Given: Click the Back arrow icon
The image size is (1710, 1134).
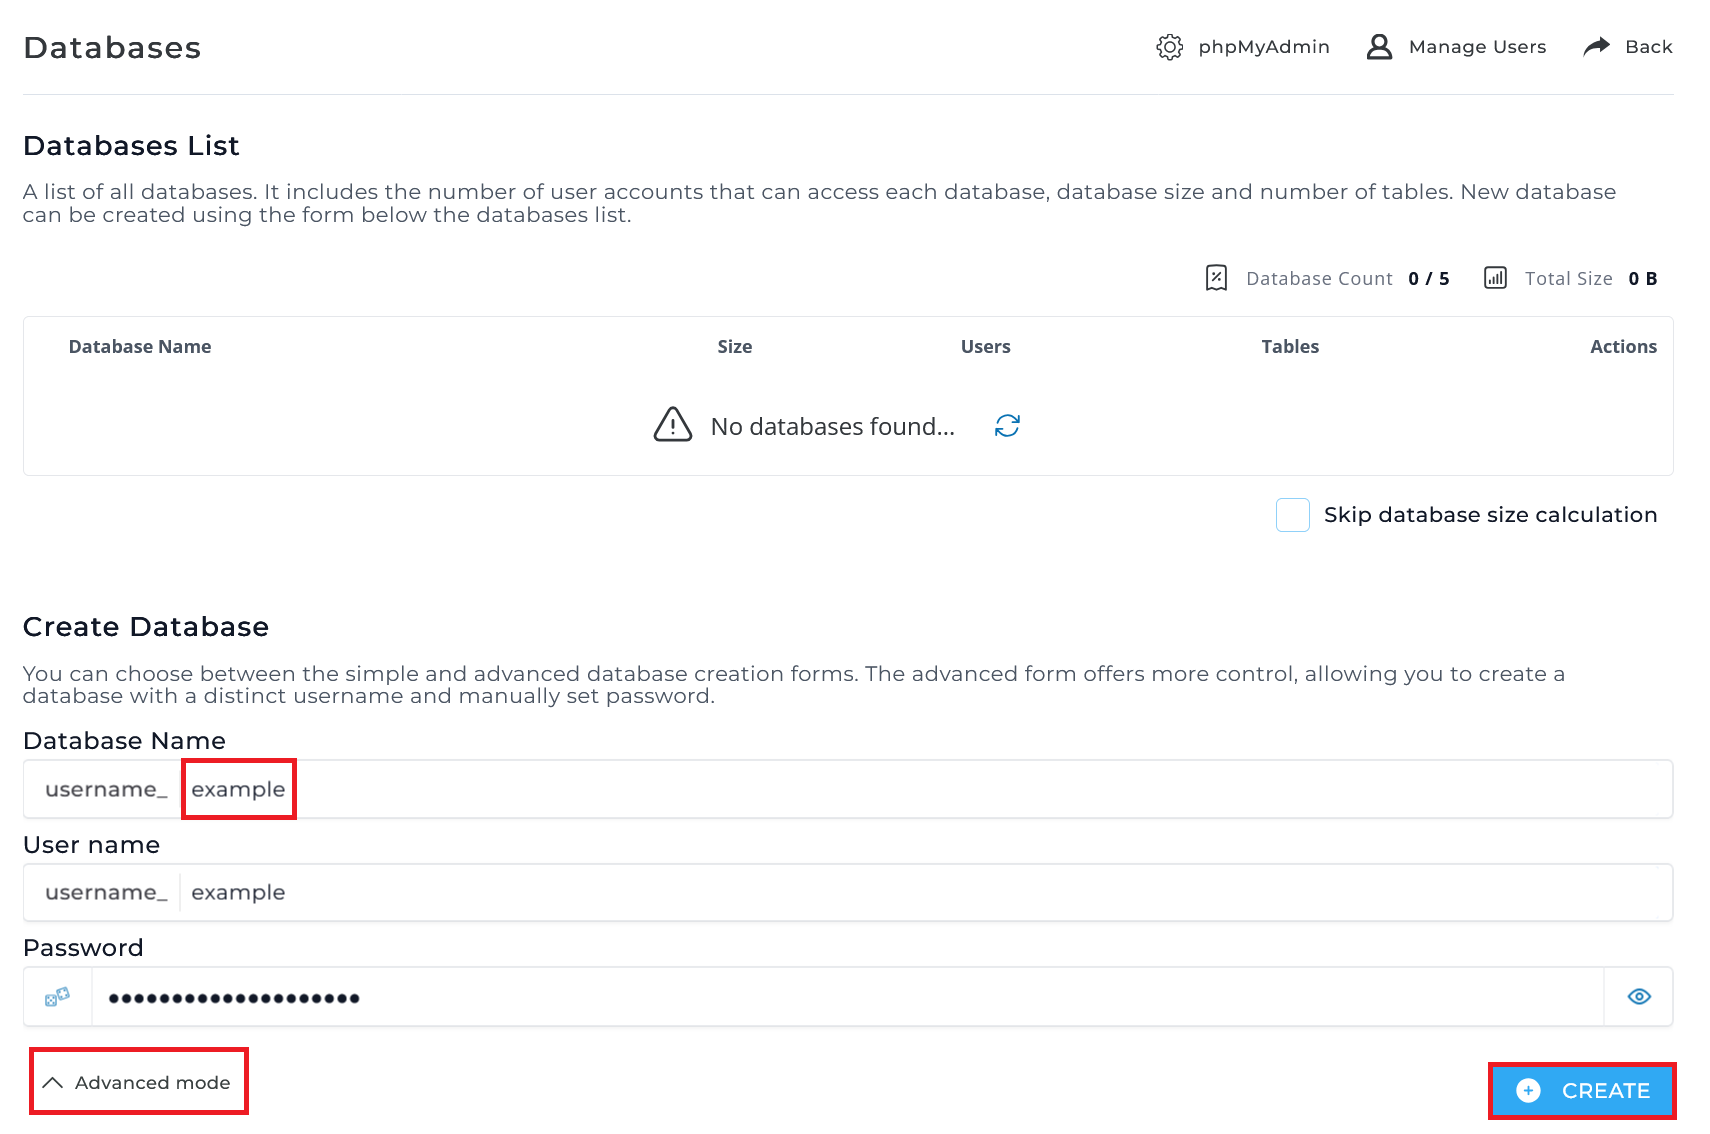Looking at the screenshot, I should pyautogui.click(x=1597, y=46).
